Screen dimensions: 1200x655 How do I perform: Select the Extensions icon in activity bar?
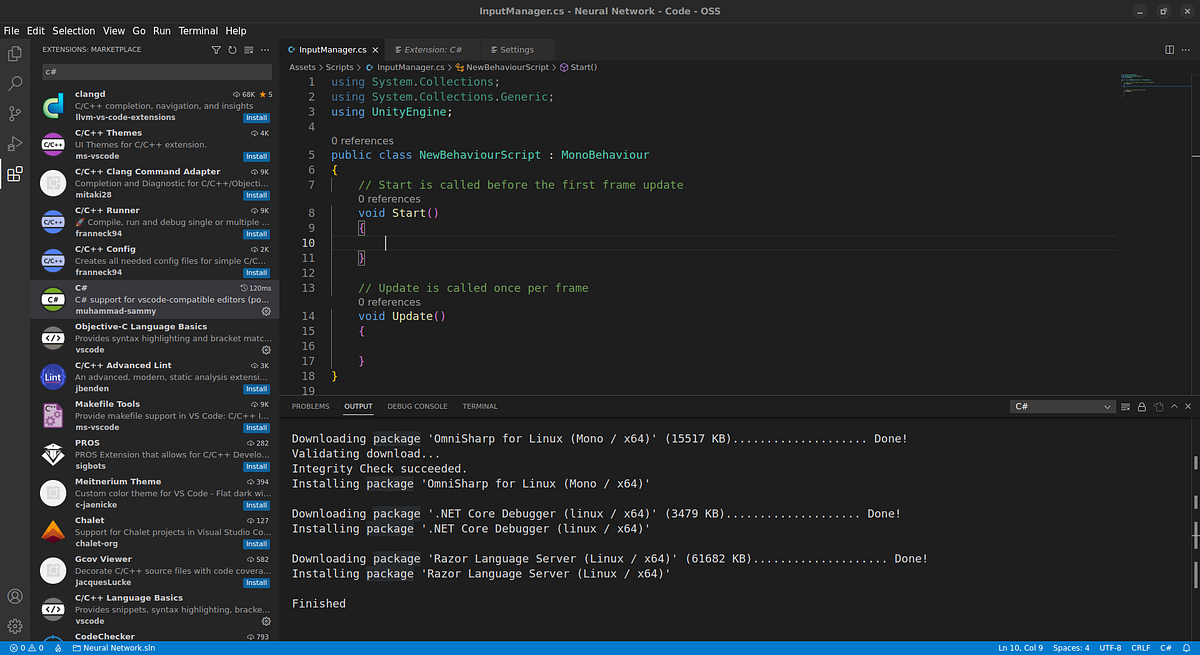pos(15,173)
